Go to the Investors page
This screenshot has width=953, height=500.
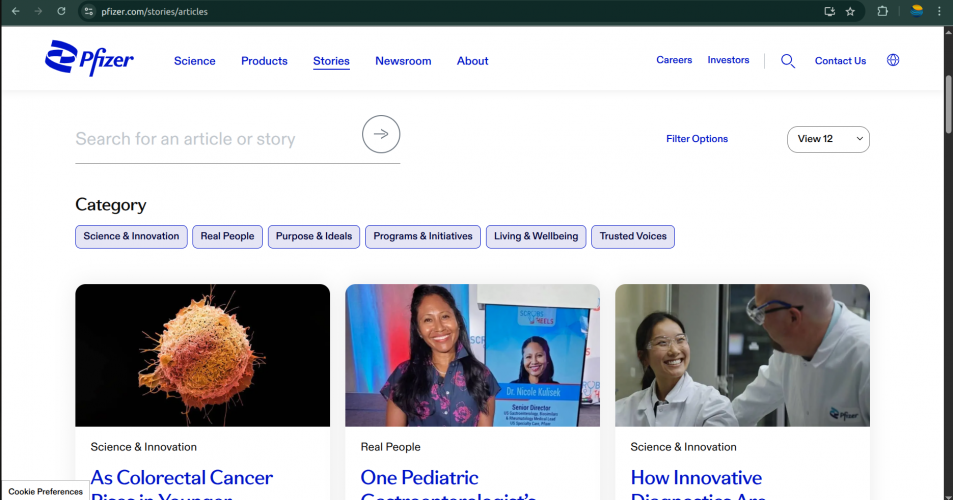[728, 60]
